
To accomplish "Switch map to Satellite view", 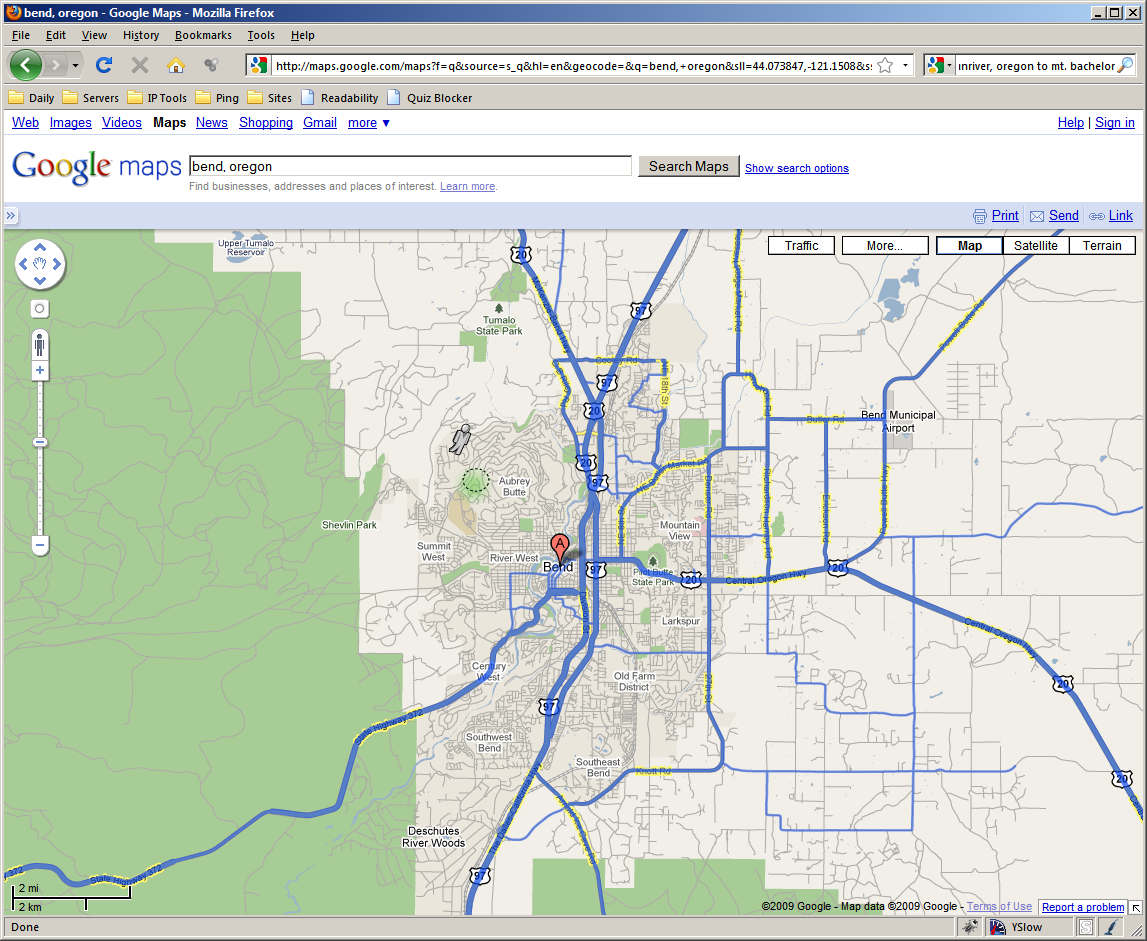I will (x=1035, y=245).
